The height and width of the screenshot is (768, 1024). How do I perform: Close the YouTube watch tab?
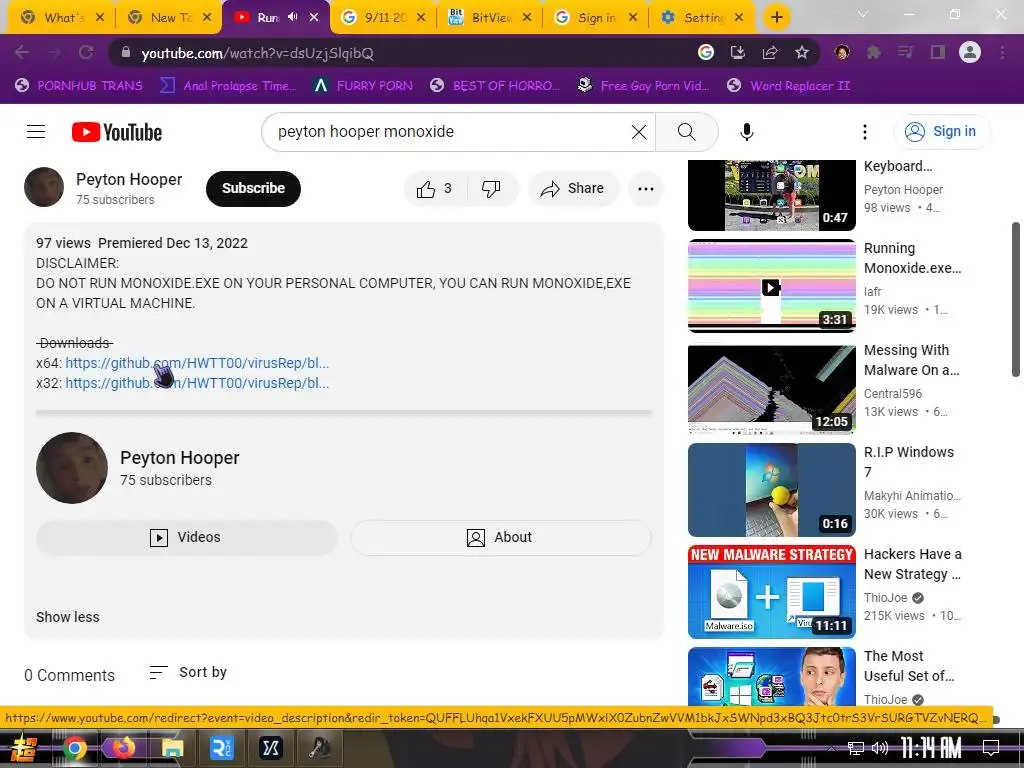point(314,18)
